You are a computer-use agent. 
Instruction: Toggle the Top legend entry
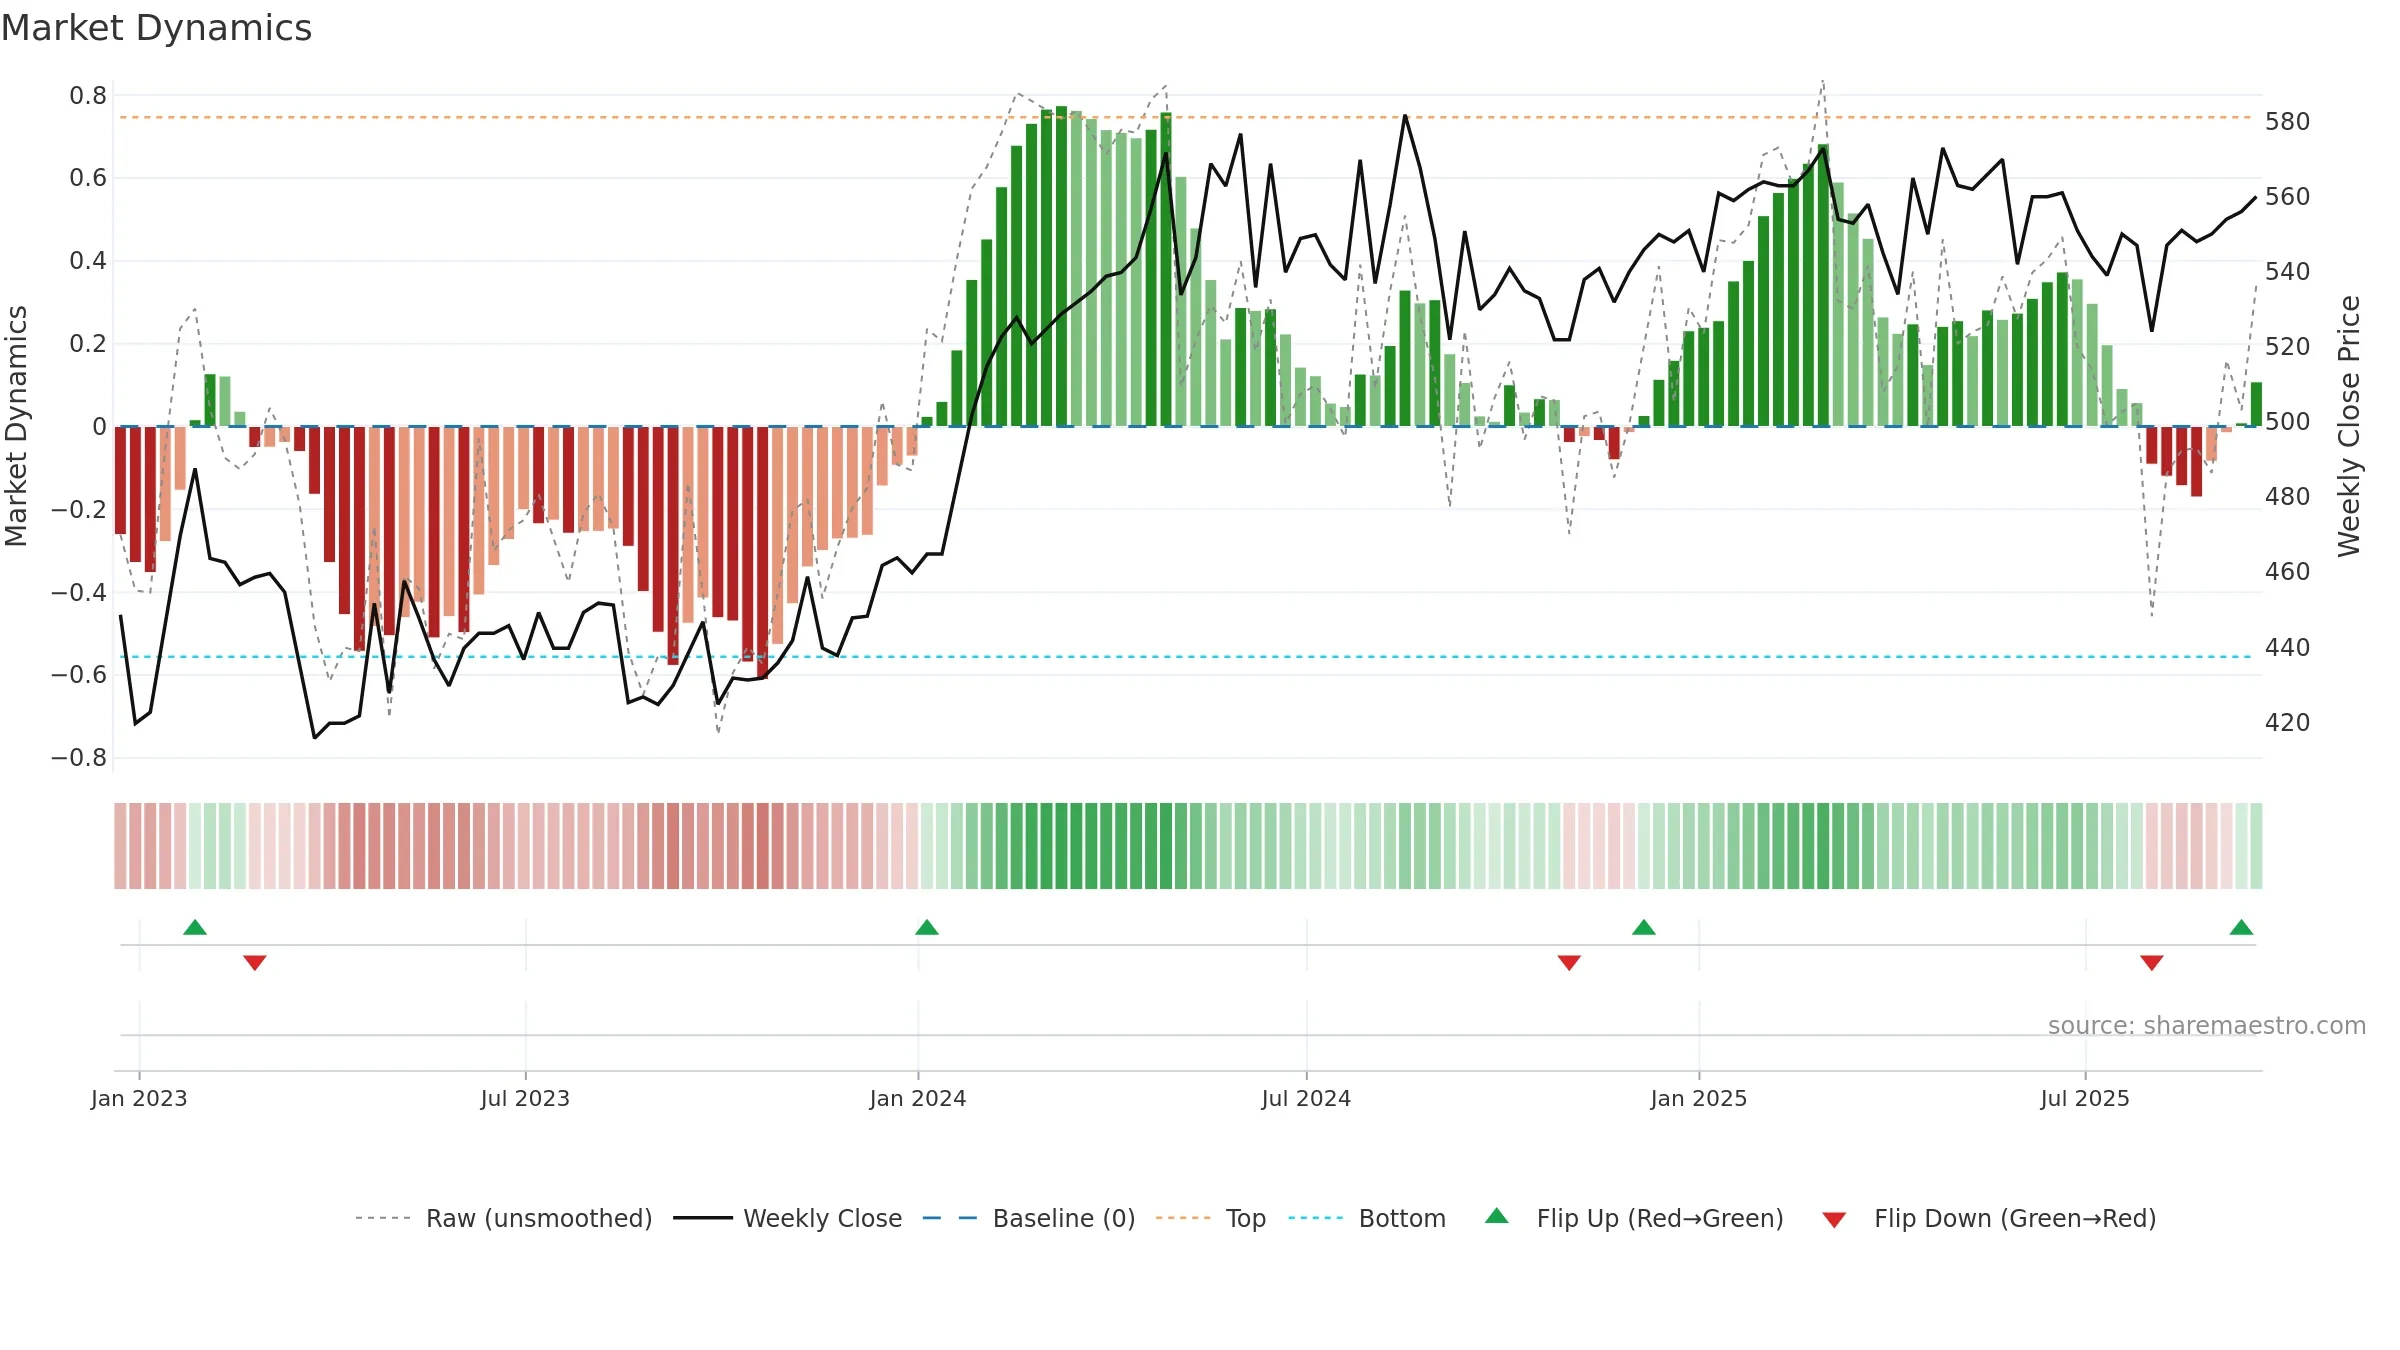click(1211, 1218)
